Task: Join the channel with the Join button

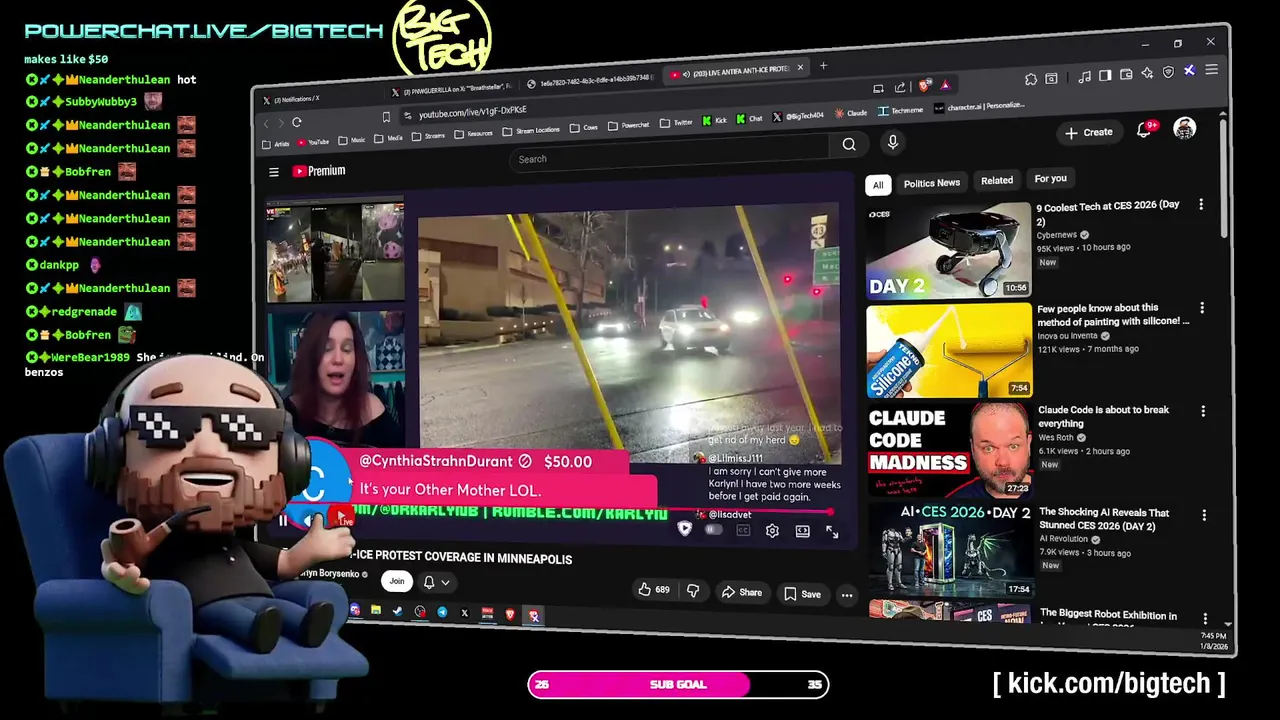Action: pos(397,581)
